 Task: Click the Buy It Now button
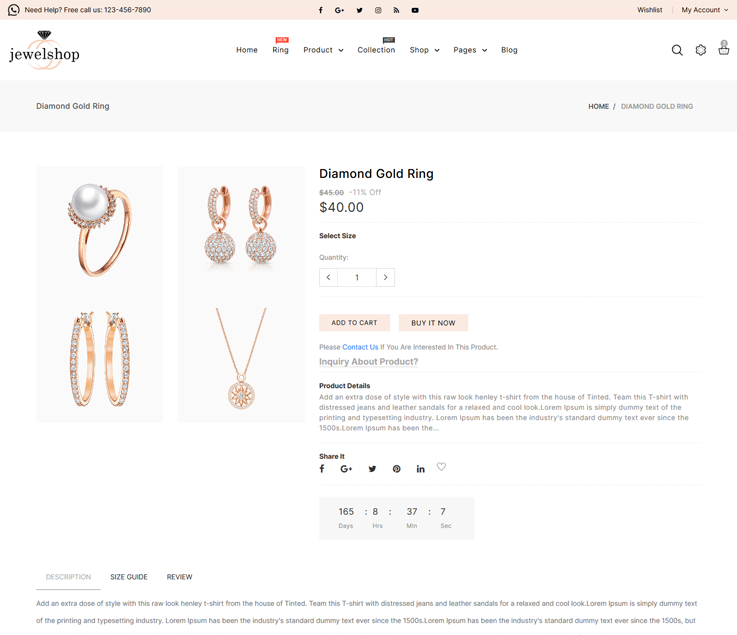[433, 323]
